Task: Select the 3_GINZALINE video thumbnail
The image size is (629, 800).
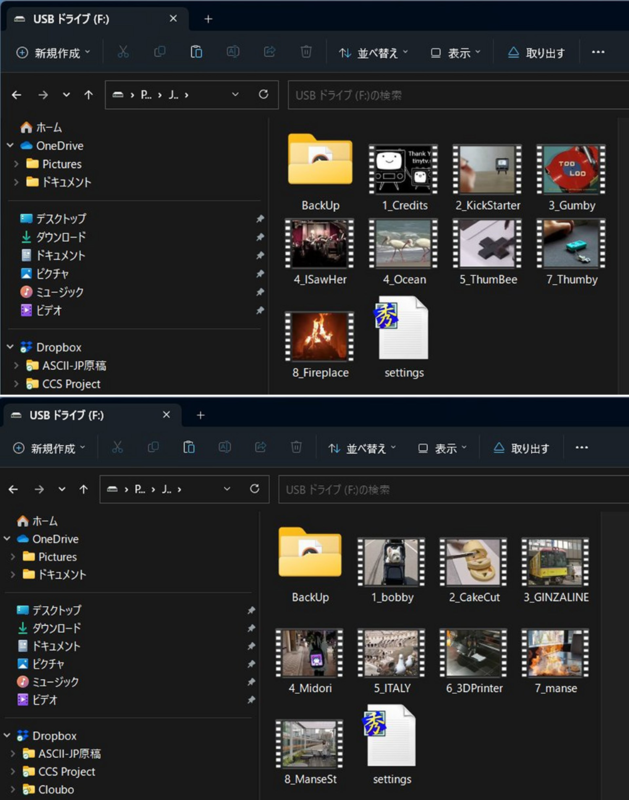Action: 555,563
